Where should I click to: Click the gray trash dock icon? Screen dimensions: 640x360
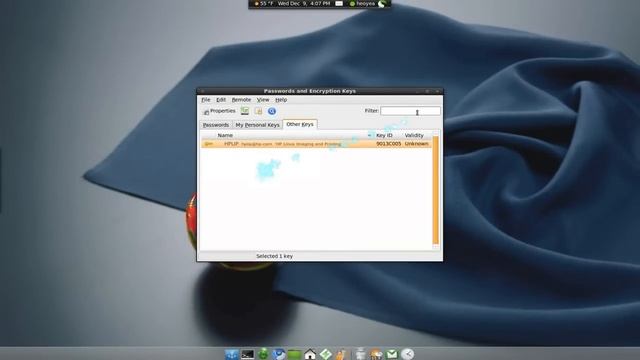(360, 354)
